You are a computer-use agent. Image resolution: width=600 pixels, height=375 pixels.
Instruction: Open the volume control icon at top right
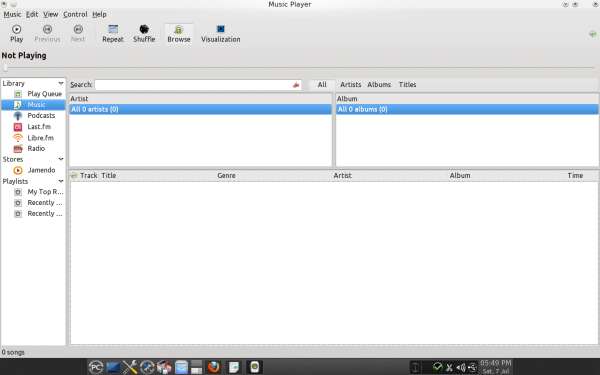click(593, 34)
